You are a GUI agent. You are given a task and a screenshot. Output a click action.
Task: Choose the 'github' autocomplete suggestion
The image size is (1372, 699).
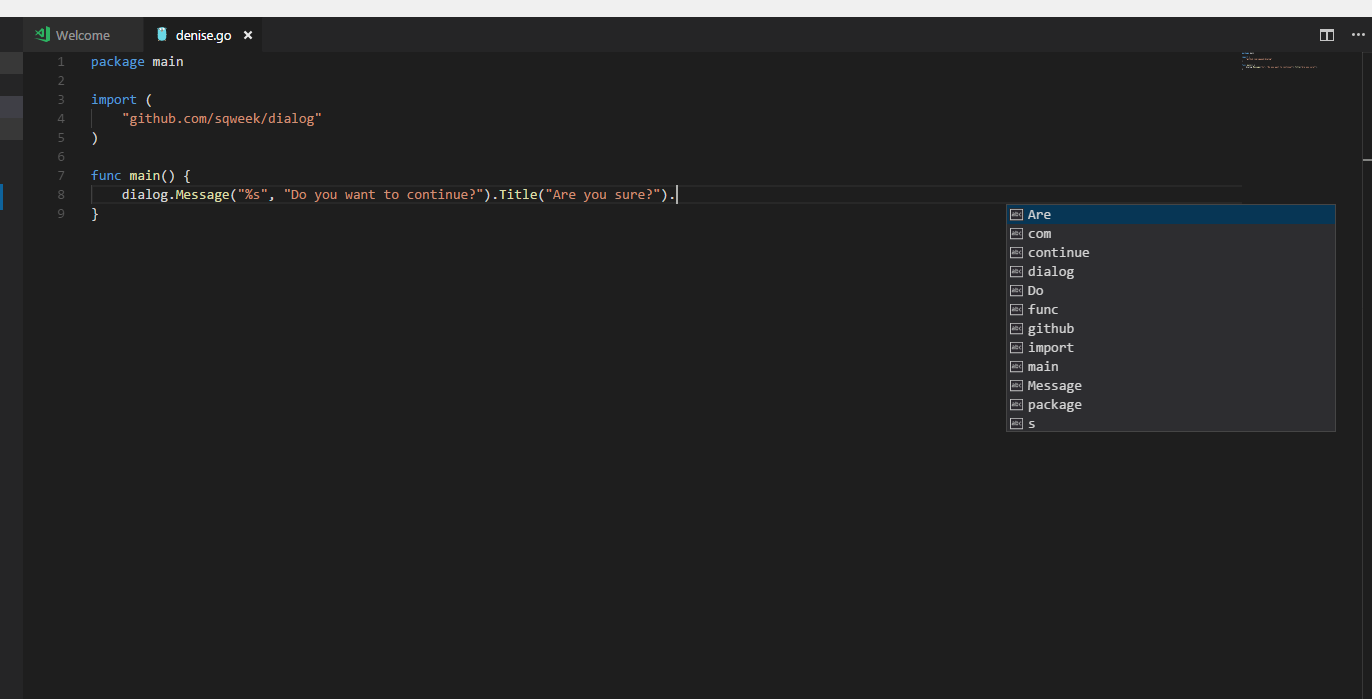tap(1170, 328)
